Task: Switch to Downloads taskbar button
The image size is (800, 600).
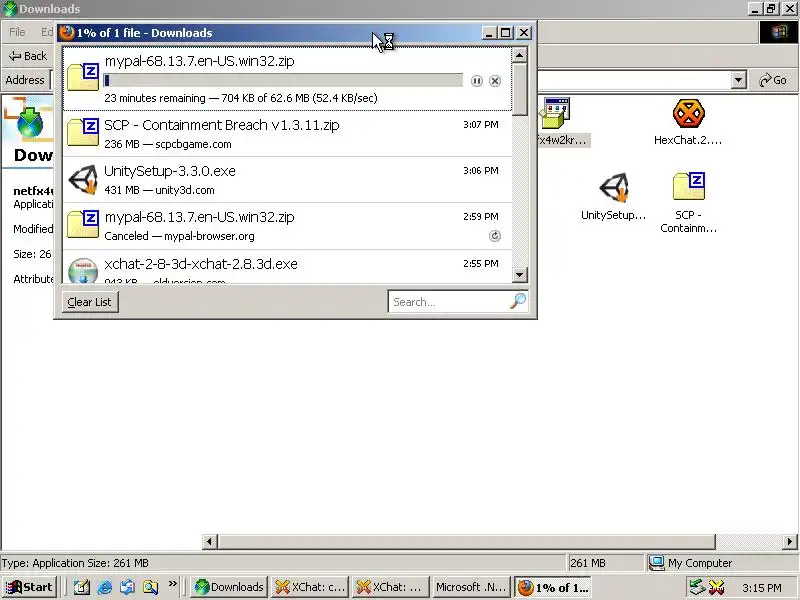Action: (x=229, y=587)
